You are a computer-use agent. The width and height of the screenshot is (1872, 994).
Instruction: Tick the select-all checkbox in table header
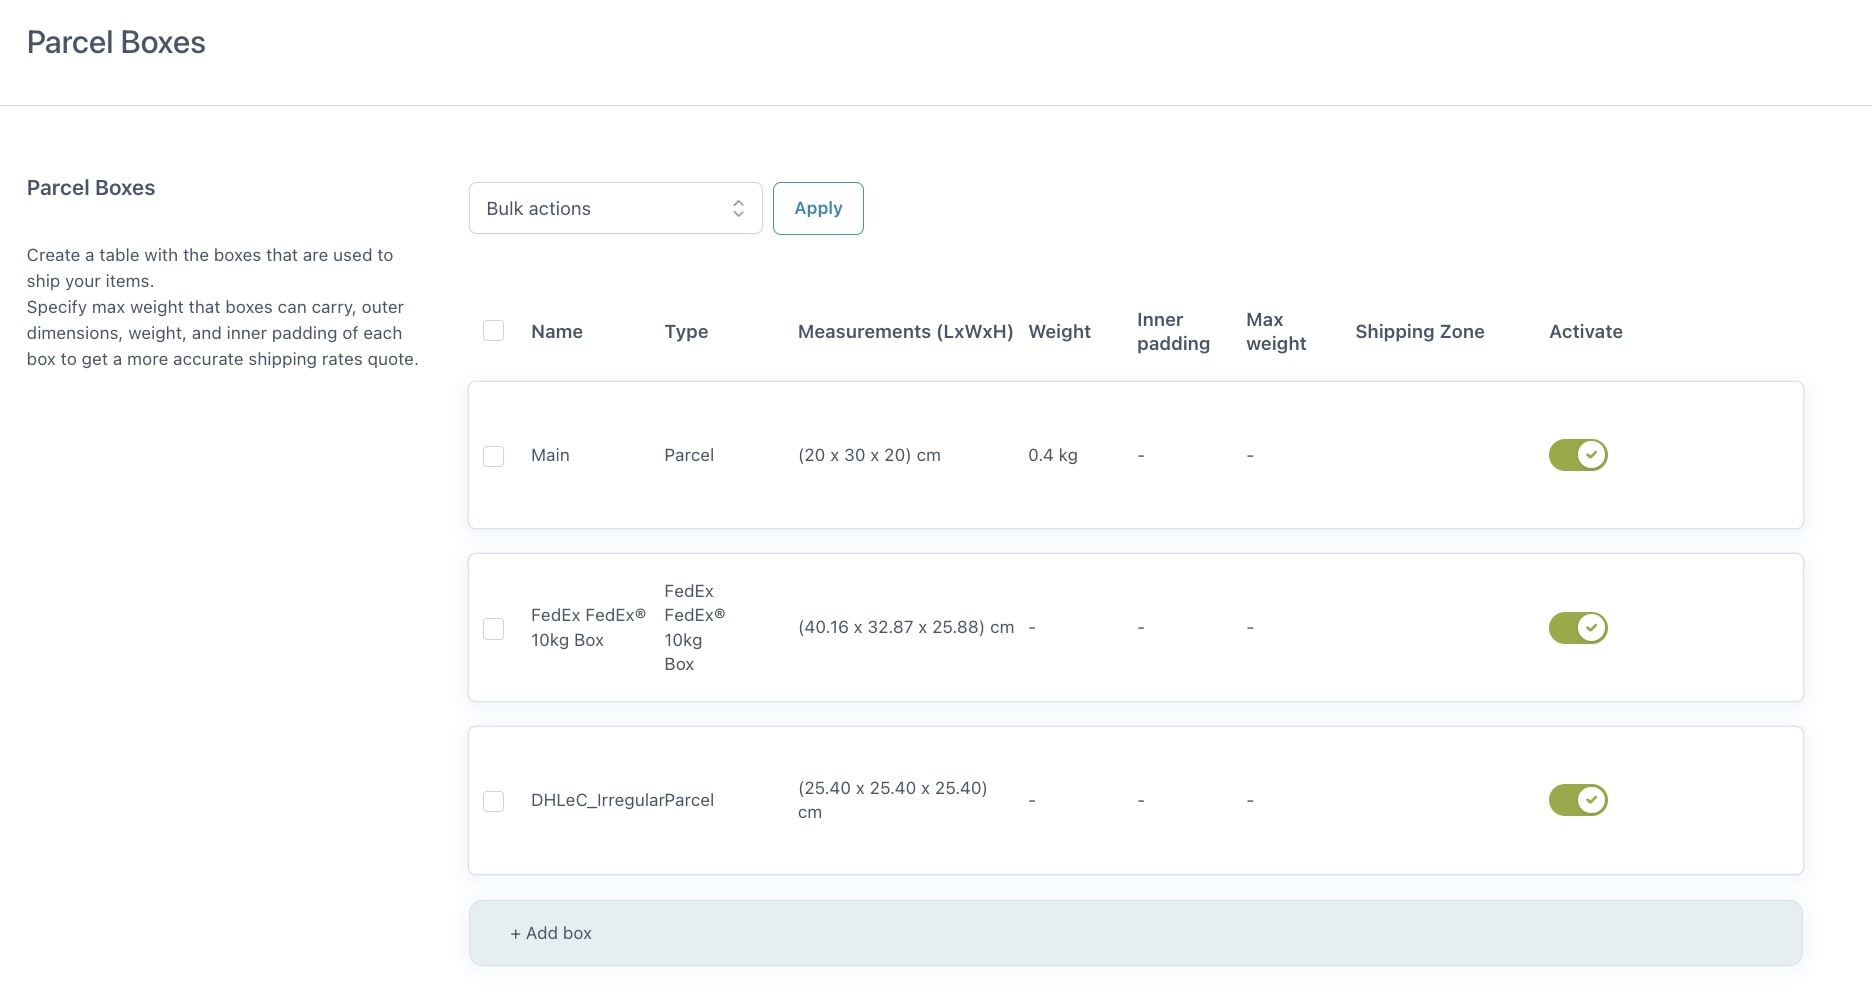pyautogui.click(x=493, y=331)
